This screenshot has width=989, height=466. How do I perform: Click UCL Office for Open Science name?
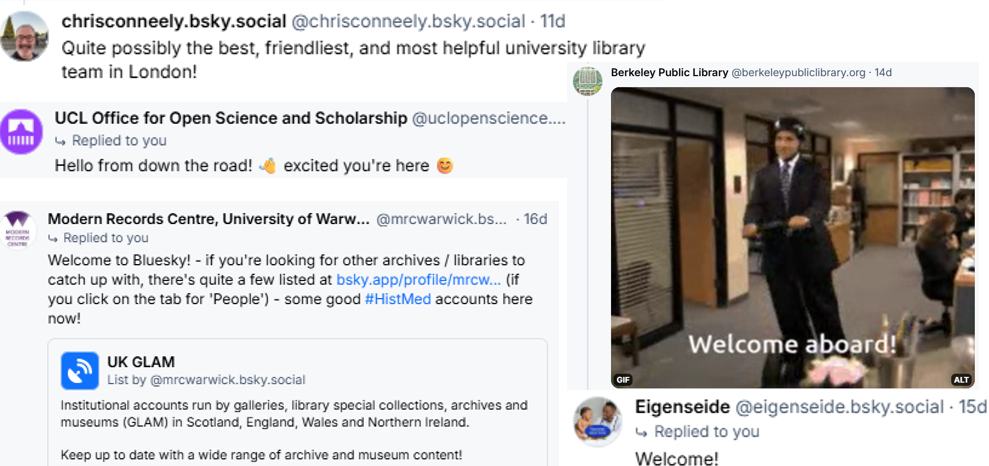point(231,118)
